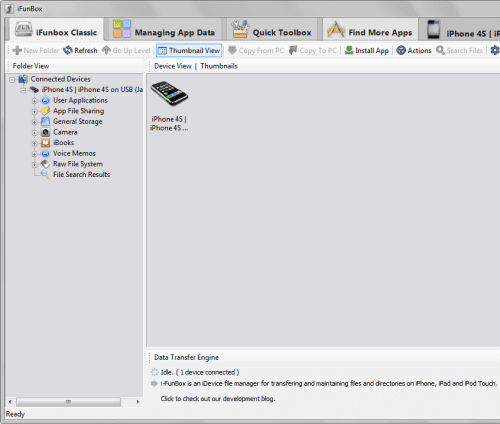This screenshot has height=424, width=500.
Task: Click the Data Transfer Engine header
Action: [186, 357]
